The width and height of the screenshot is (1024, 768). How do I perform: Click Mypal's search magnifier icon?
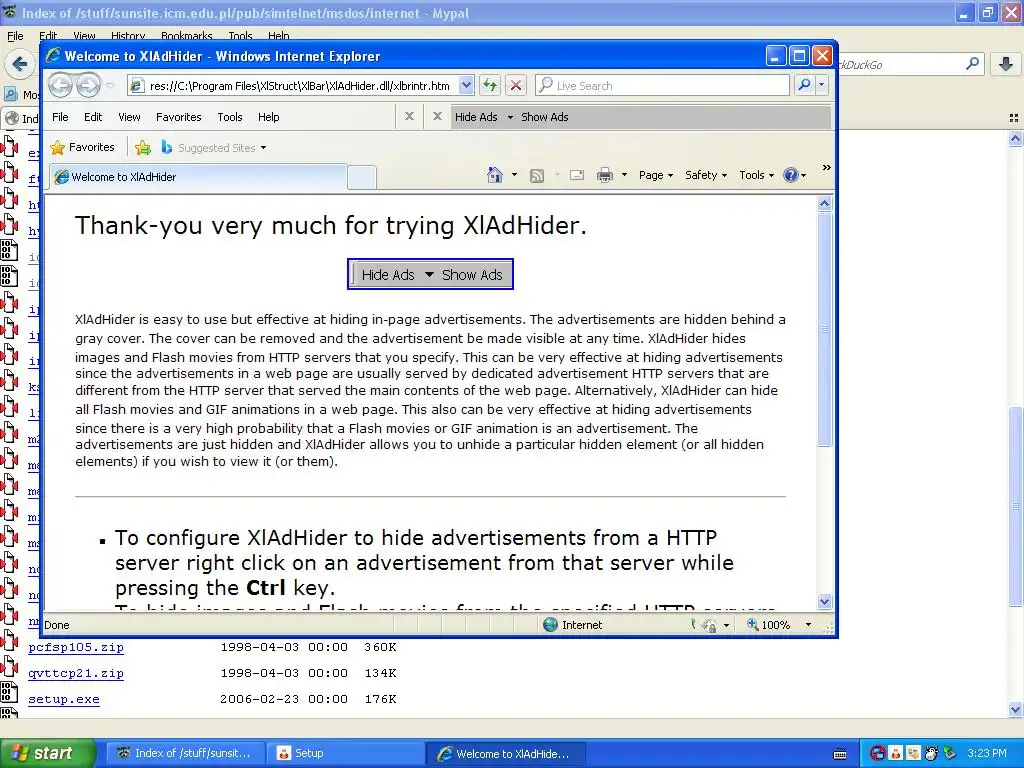(972, 64)
